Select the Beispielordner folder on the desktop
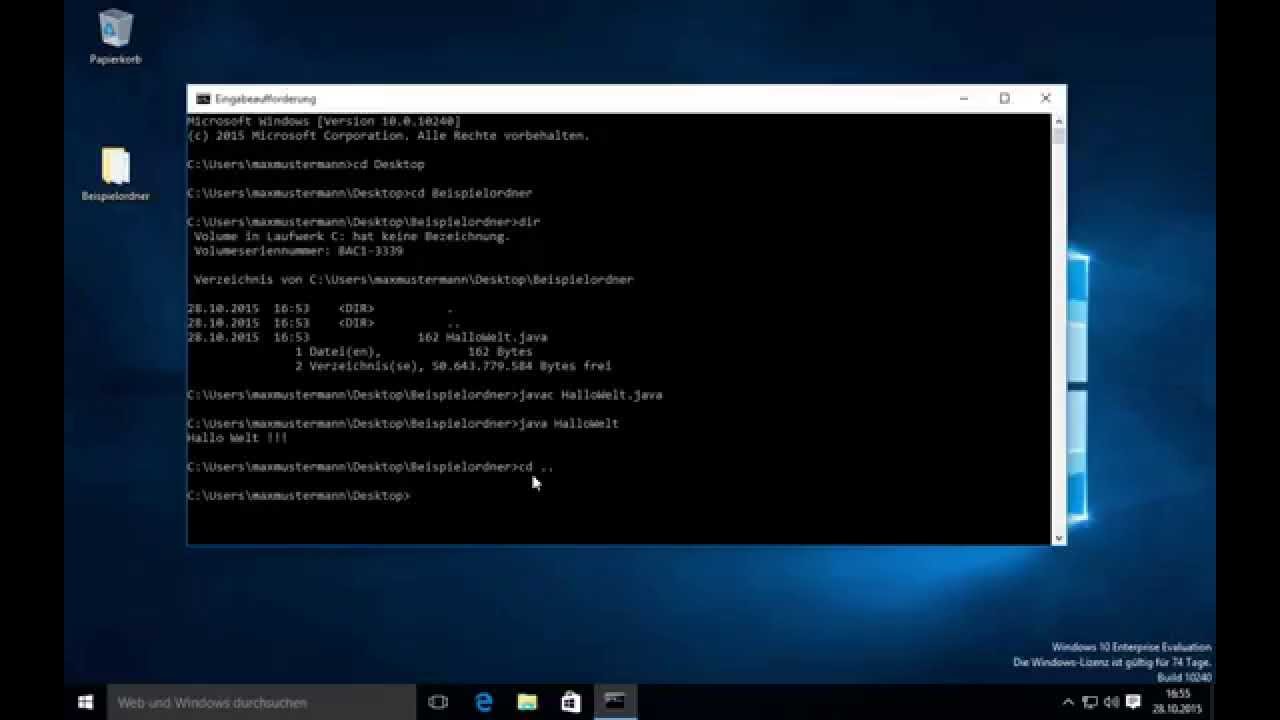The image size is (1280, 720). [116, 175]
